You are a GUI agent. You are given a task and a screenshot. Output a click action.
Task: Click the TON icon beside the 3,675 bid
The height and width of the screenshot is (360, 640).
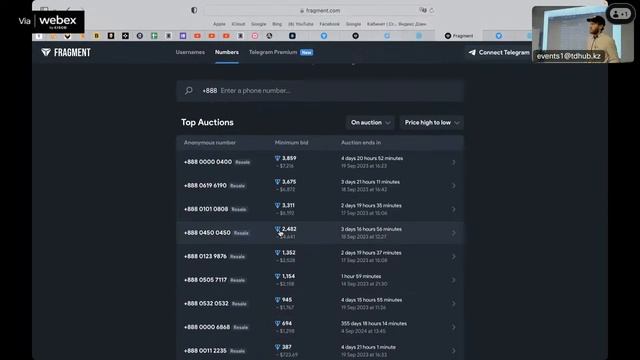click(278, 182)
